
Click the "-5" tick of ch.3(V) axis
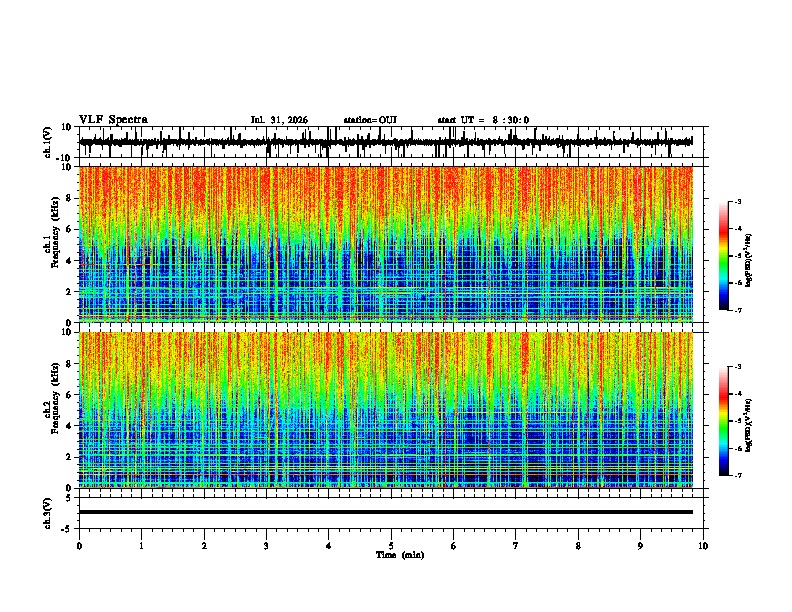pyautogui.click(x=68, y=529)
